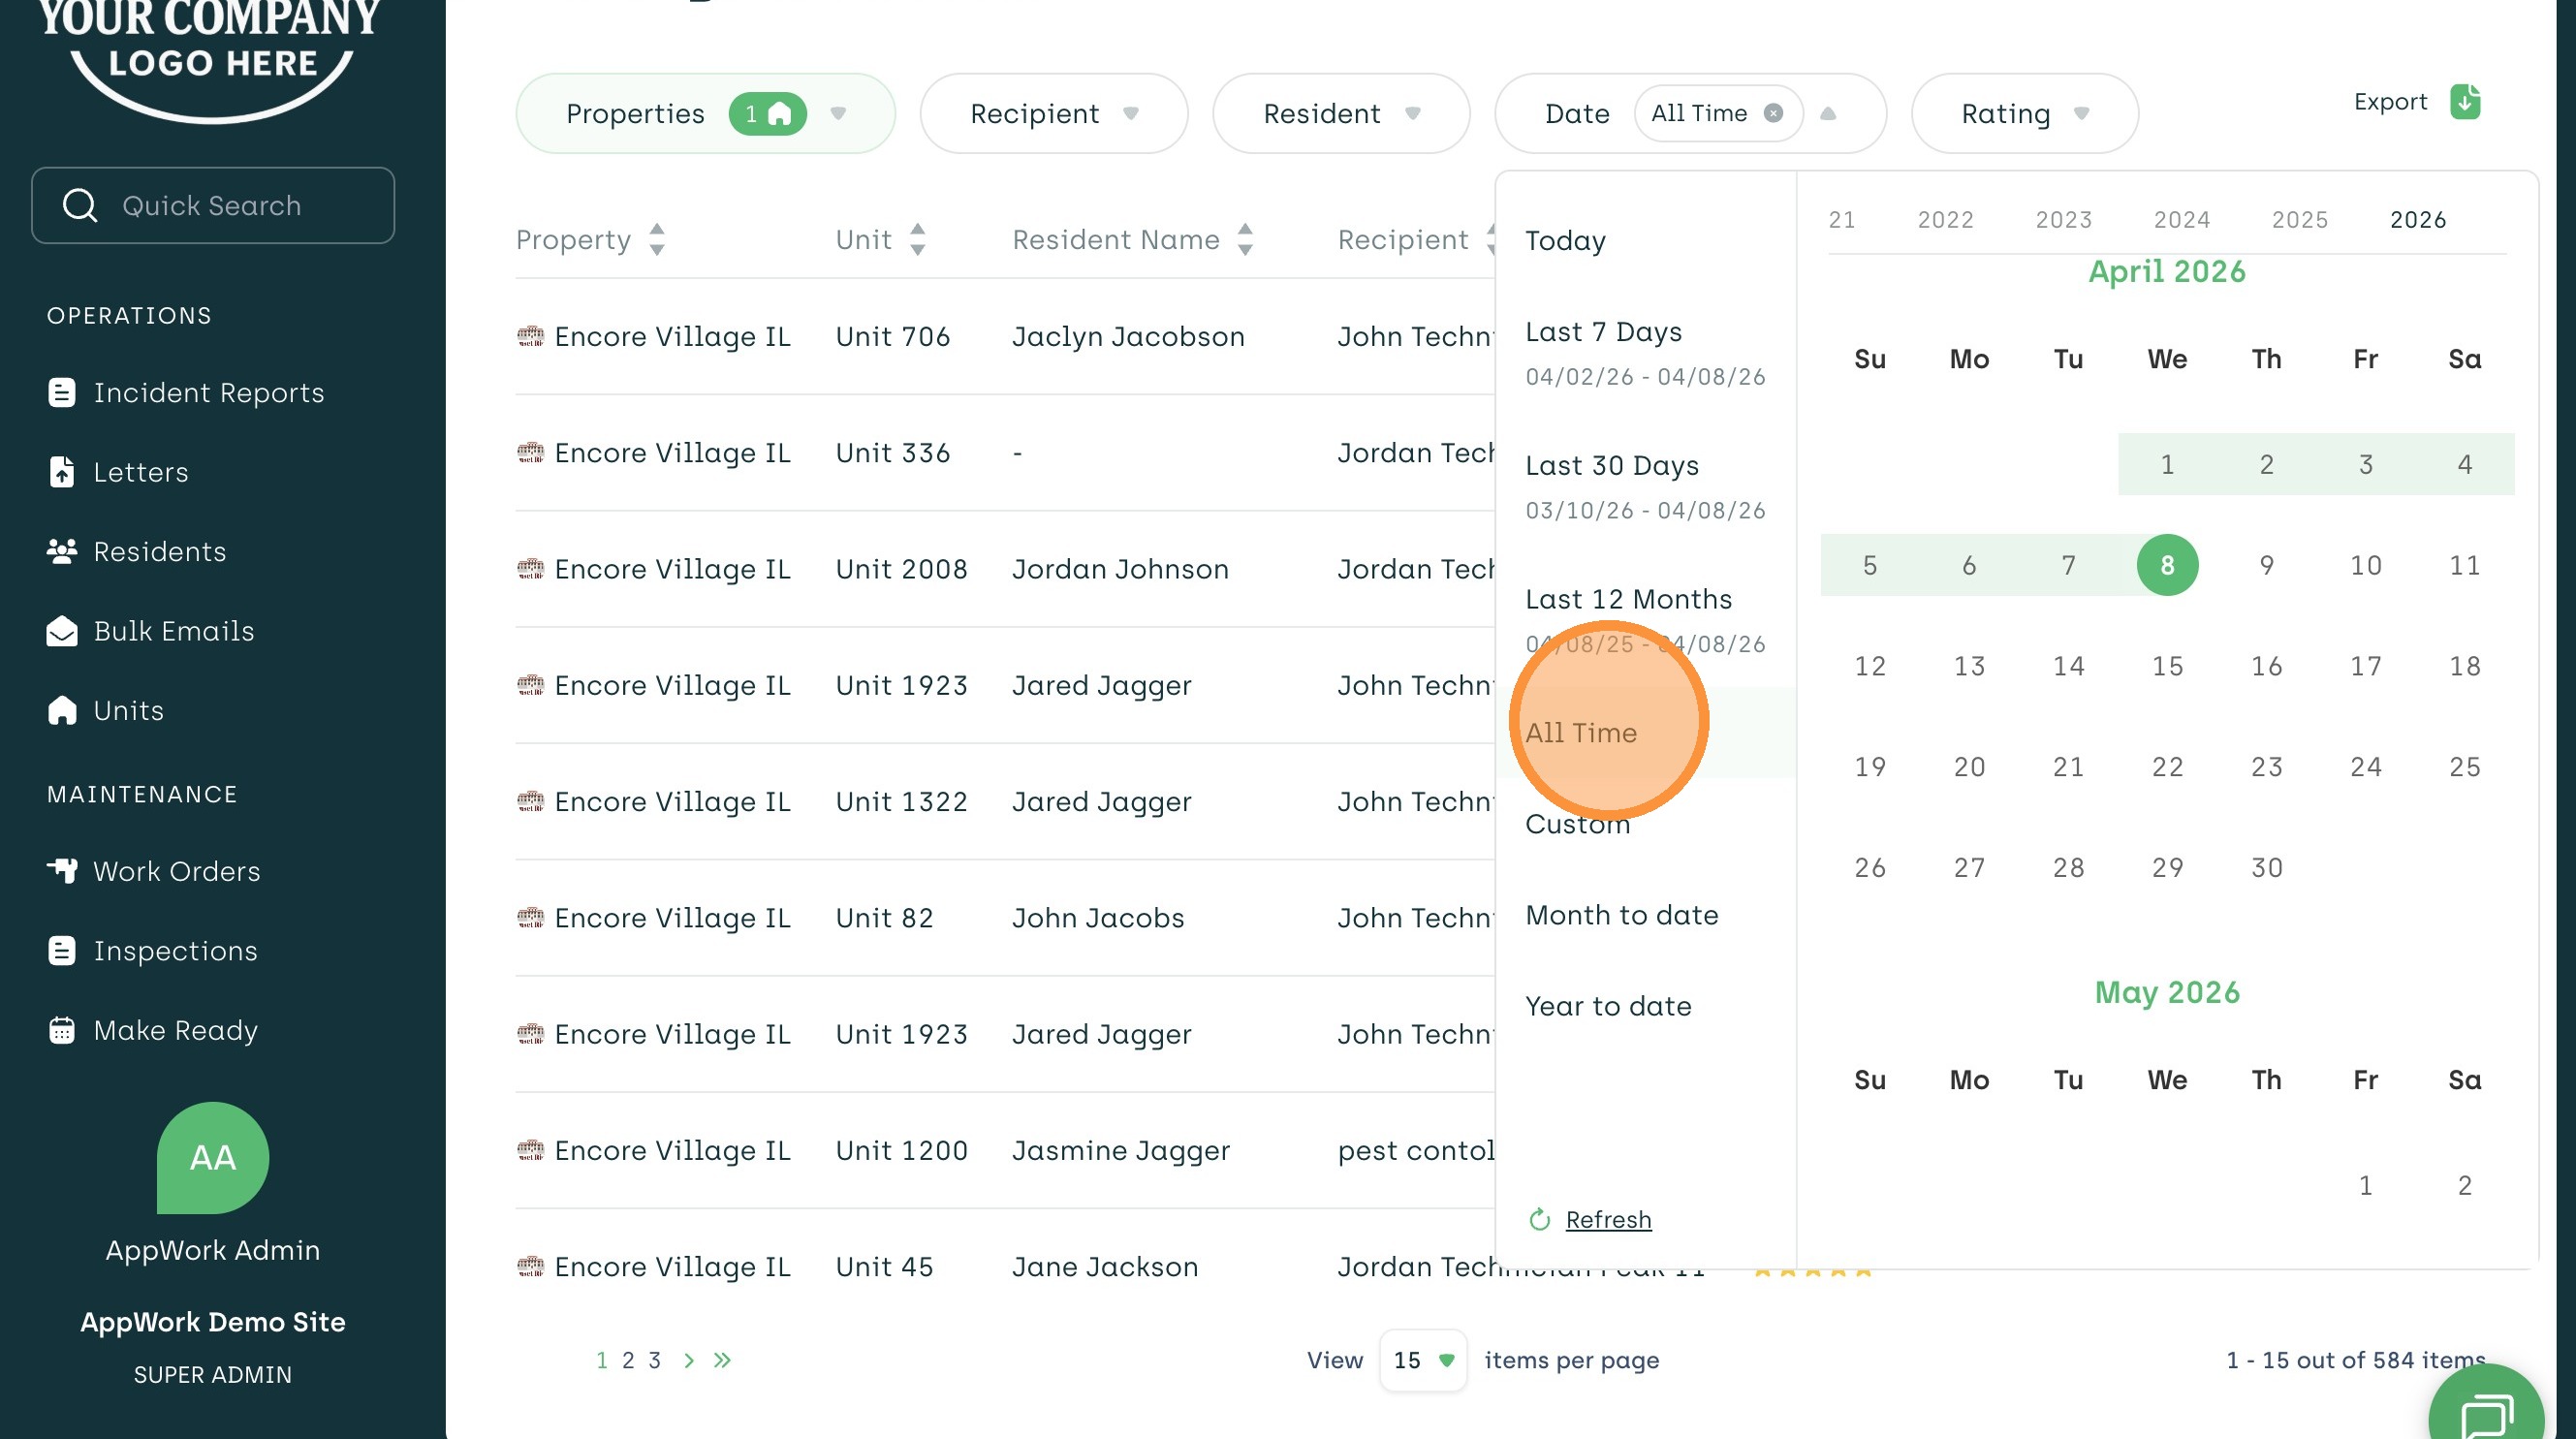
Task: Click the Refresh link
Action: pos(1607,1220)
